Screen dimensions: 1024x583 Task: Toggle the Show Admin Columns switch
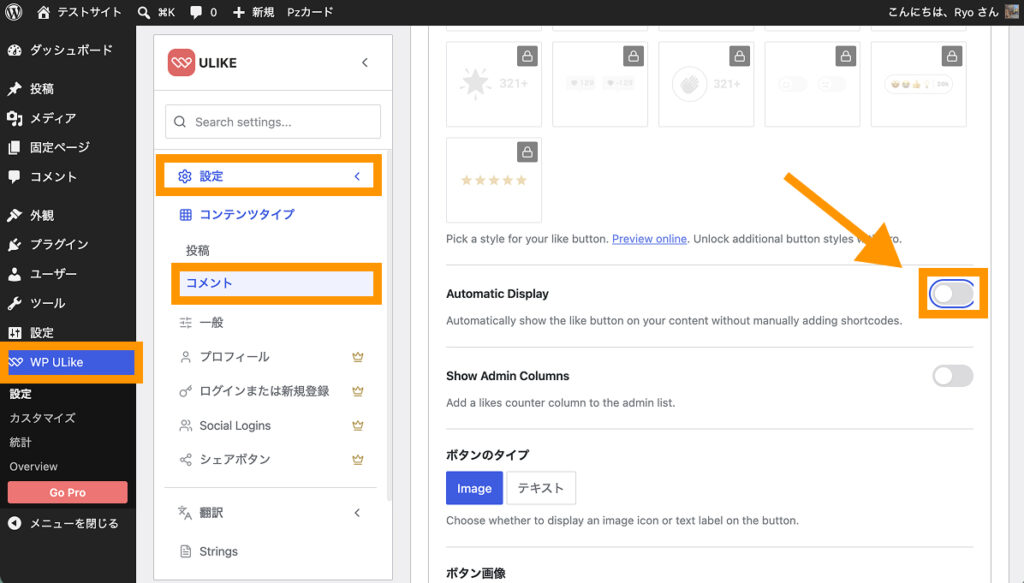pyautogui.click(x=952, y=376)
